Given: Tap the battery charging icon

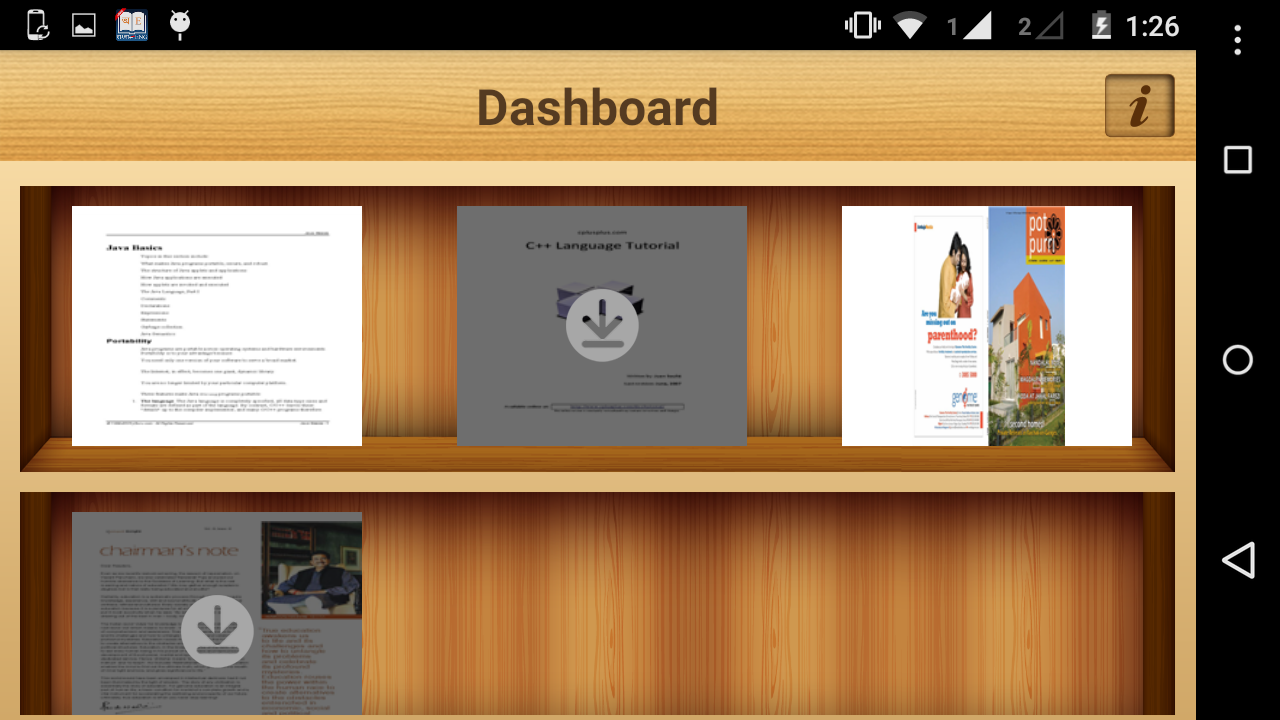Looking at the screenshot, I should point(1101,25).
